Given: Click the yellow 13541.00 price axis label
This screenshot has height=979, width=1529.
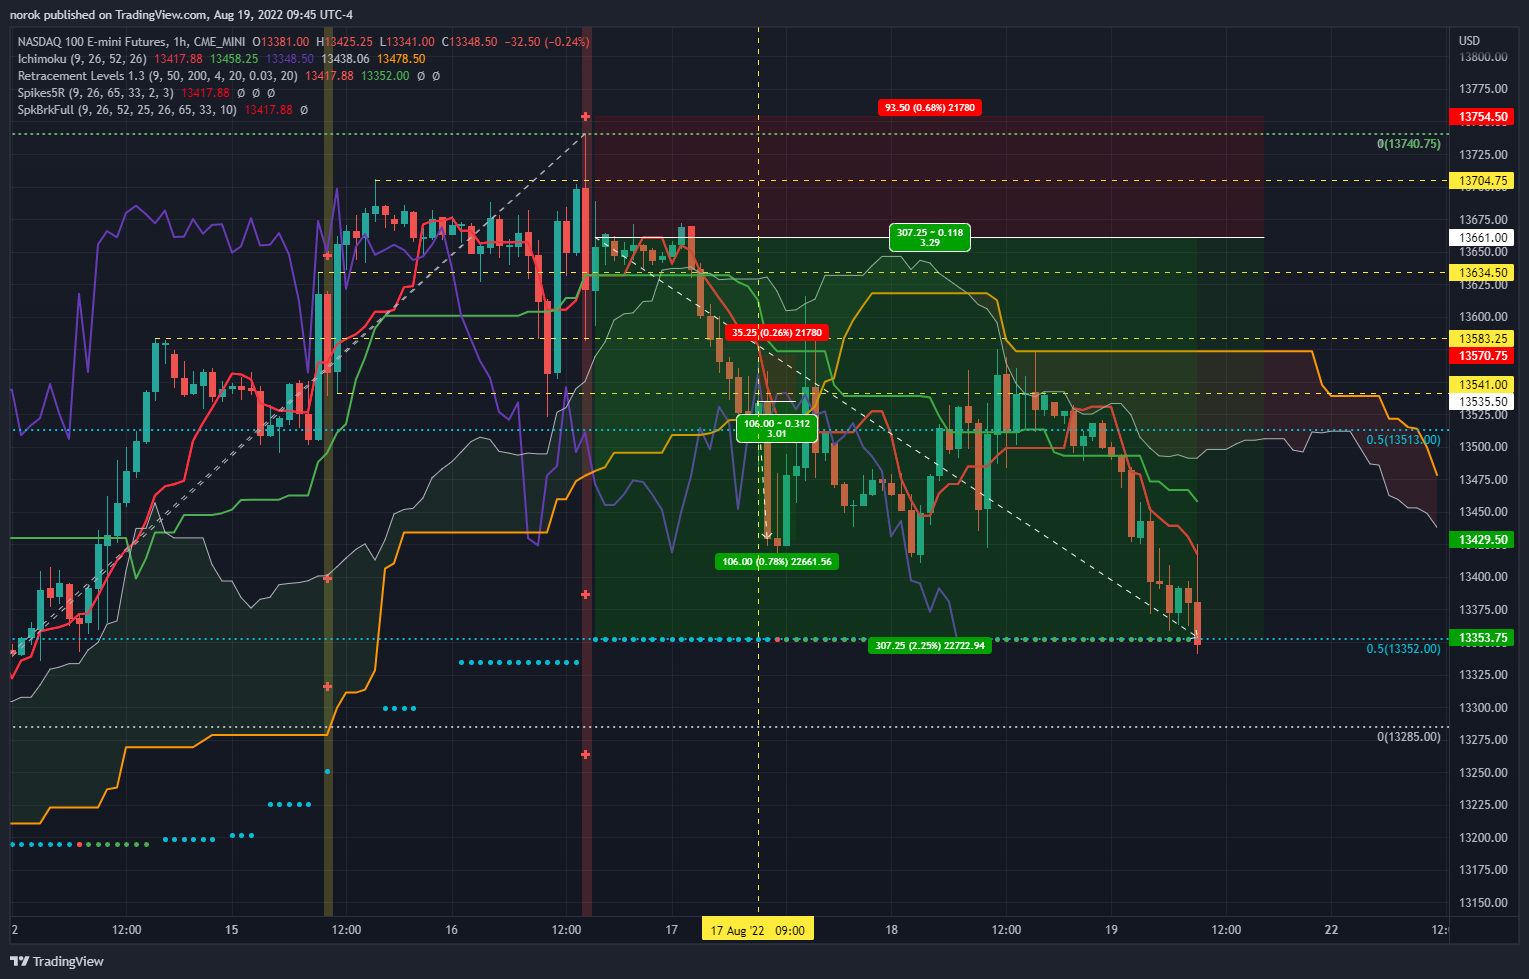Looking at the screenshot, I should click(1482, 385).
